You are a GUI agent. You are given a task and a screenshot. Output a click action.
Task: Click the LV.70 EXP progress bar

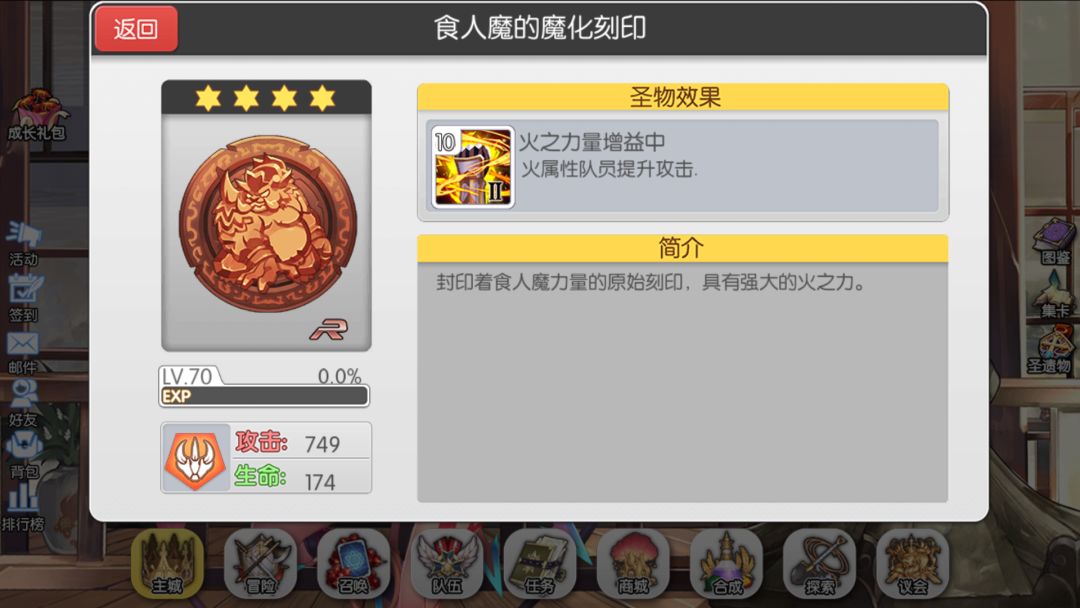tap(264, 396)
